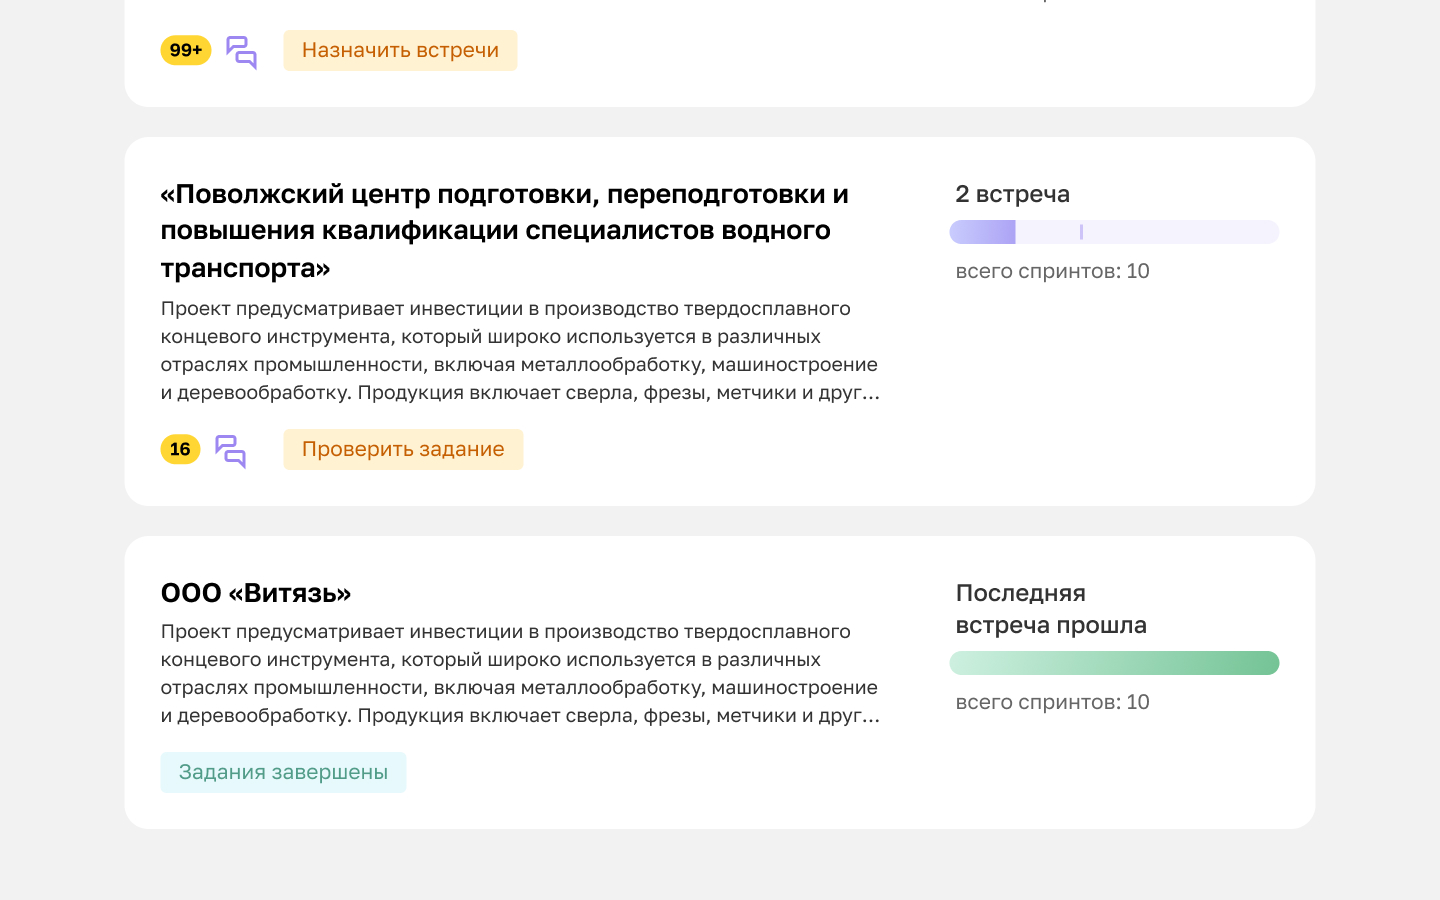1440x900 pixels.
Task: Open chat icon next to 99+ badge
Action: click(x=241, y=52)
